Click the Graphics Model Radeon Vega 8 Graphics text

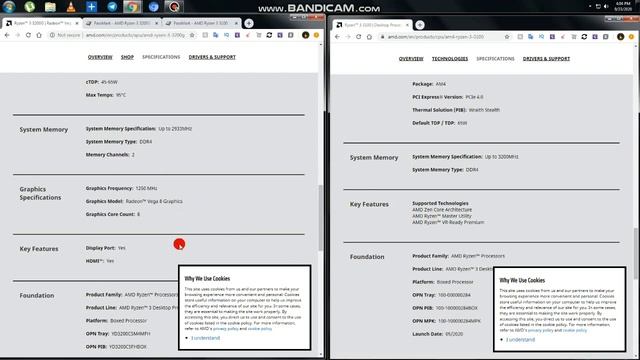coord(134,201)
